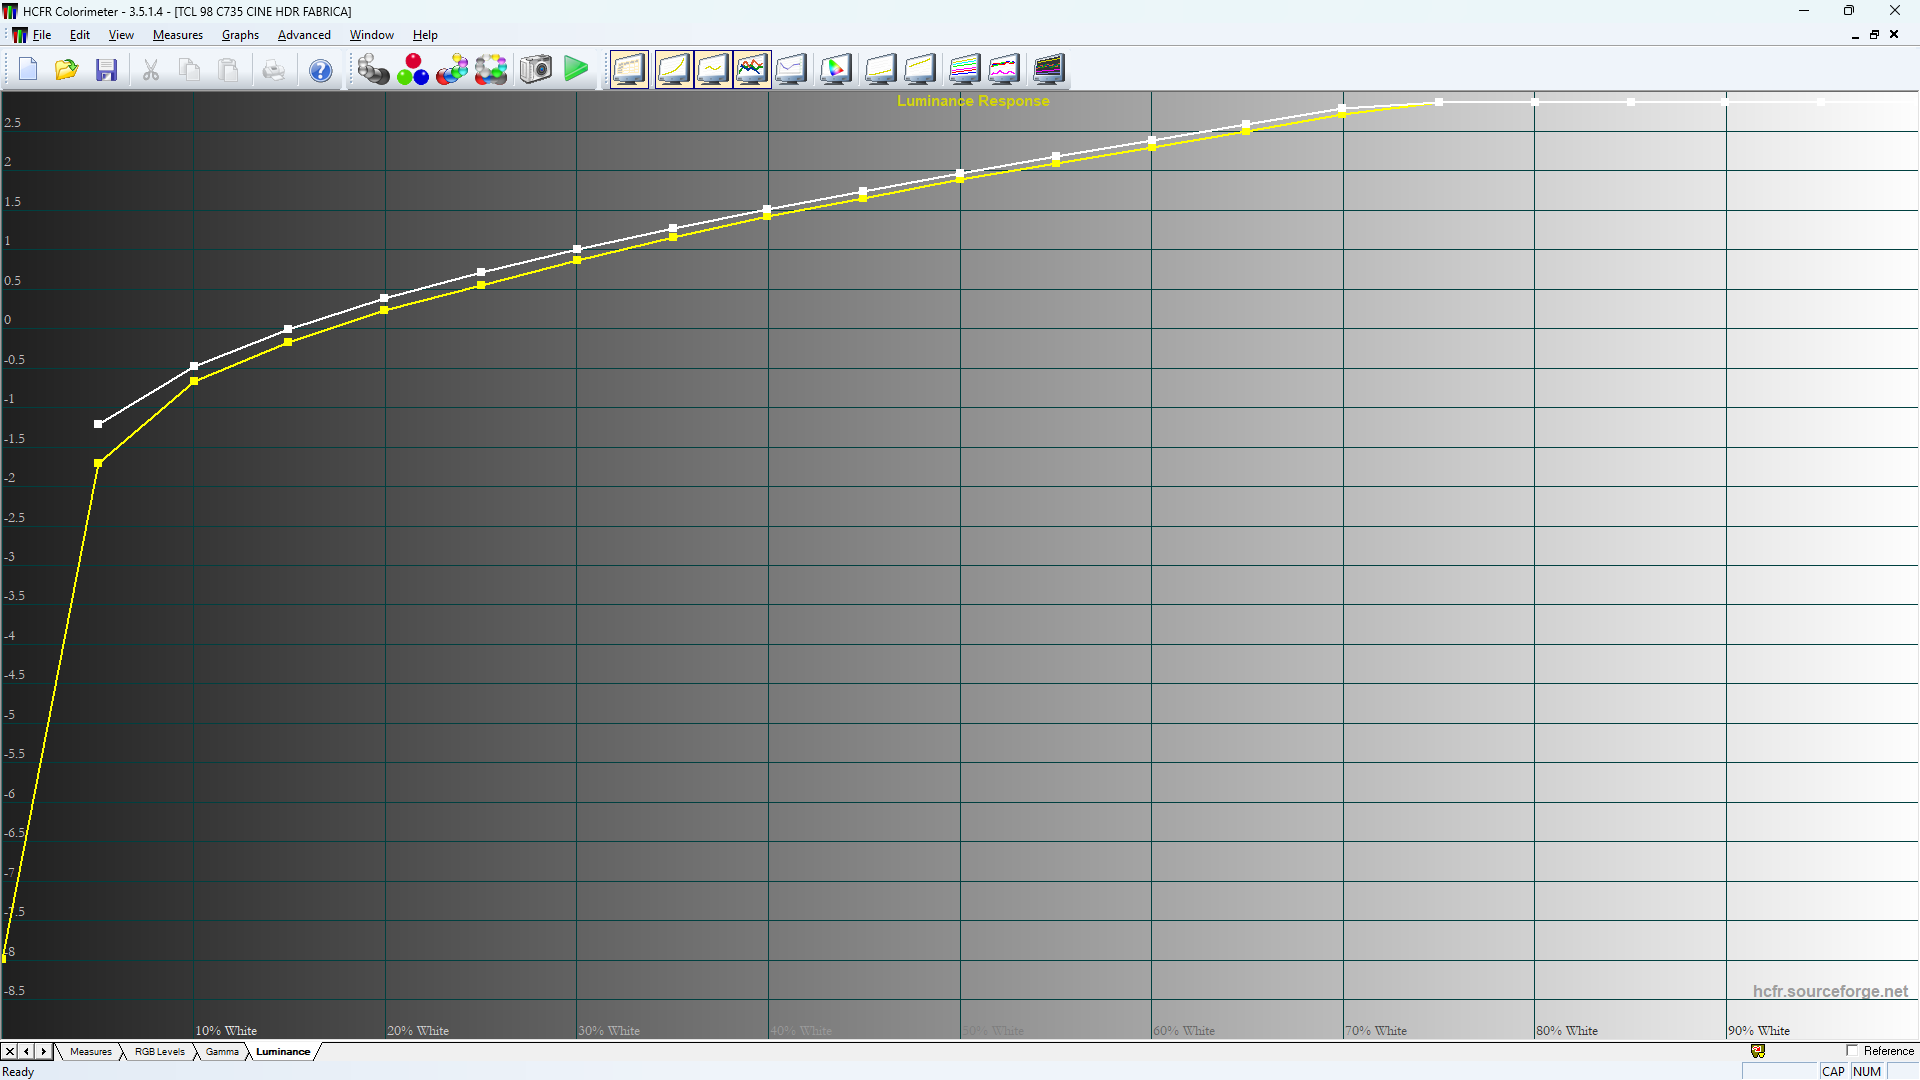Image resolution: width=1920 pixels, height=1080 pixels.
Task: Click the HCFR document icon in menu bar
Action: pyautogui.click(x=19, y=35)
